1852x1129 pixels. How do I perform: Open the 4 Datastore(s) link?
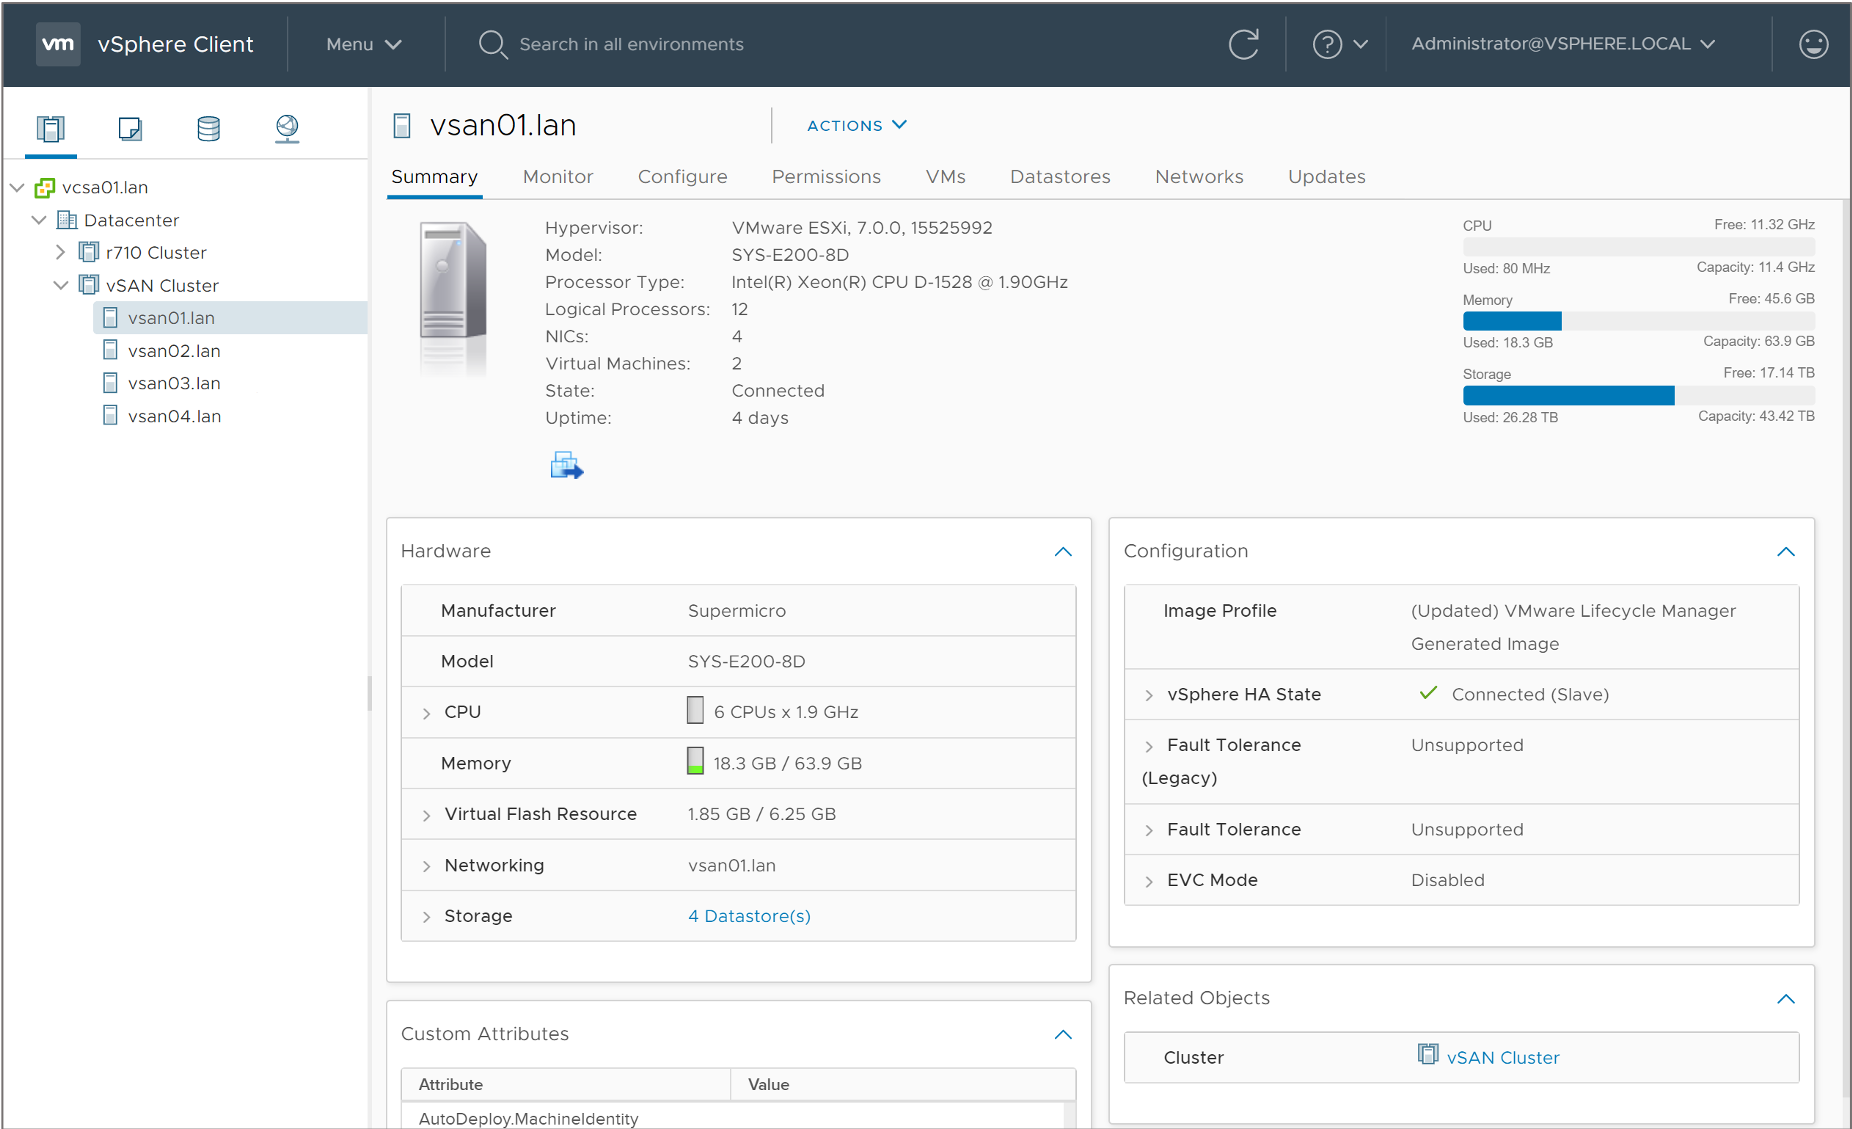click(x=749, y=916)
